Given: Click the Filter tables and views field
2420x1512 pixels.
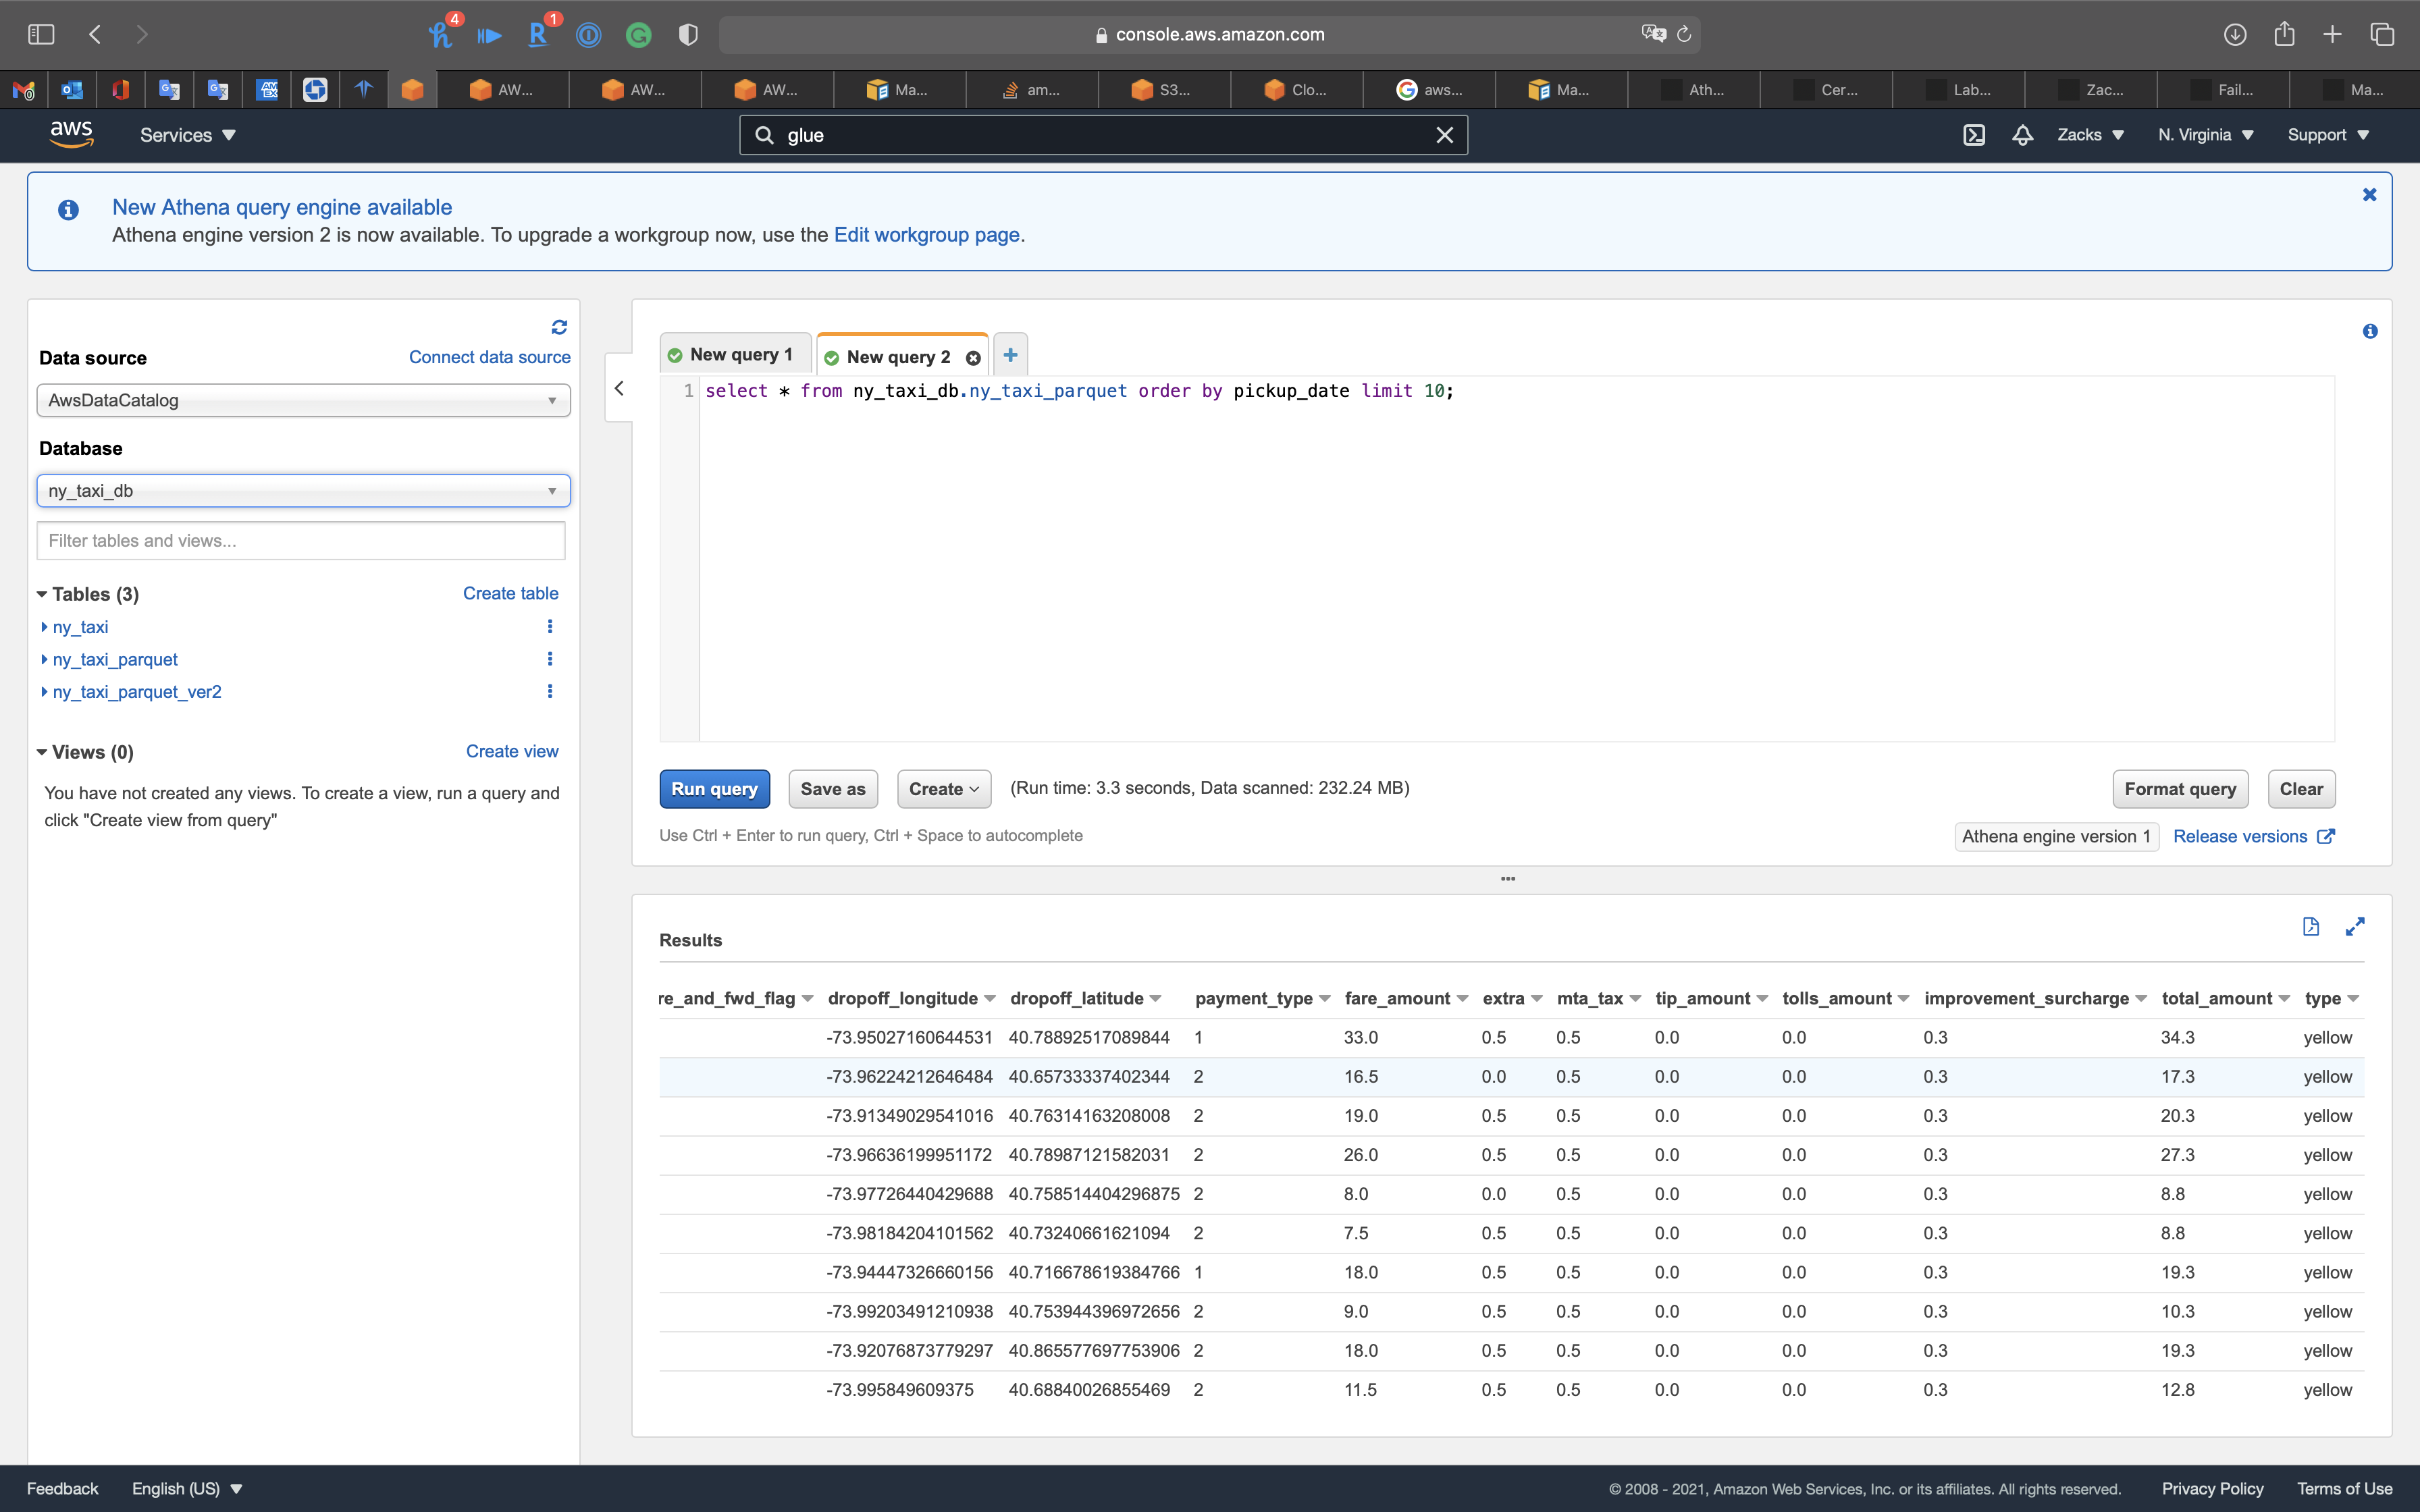Looking at the screenshot, I should pos(300,541).
